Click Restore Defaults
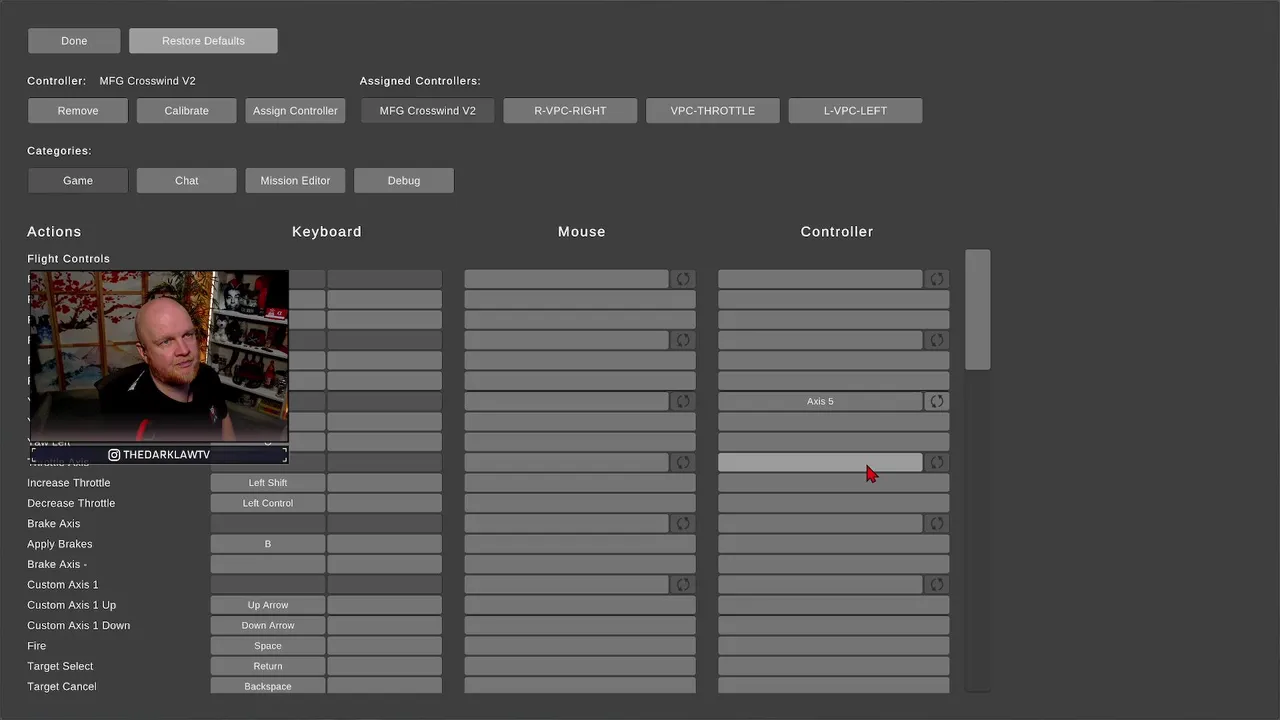The image size is (1280, 720). tap(203, 41)
